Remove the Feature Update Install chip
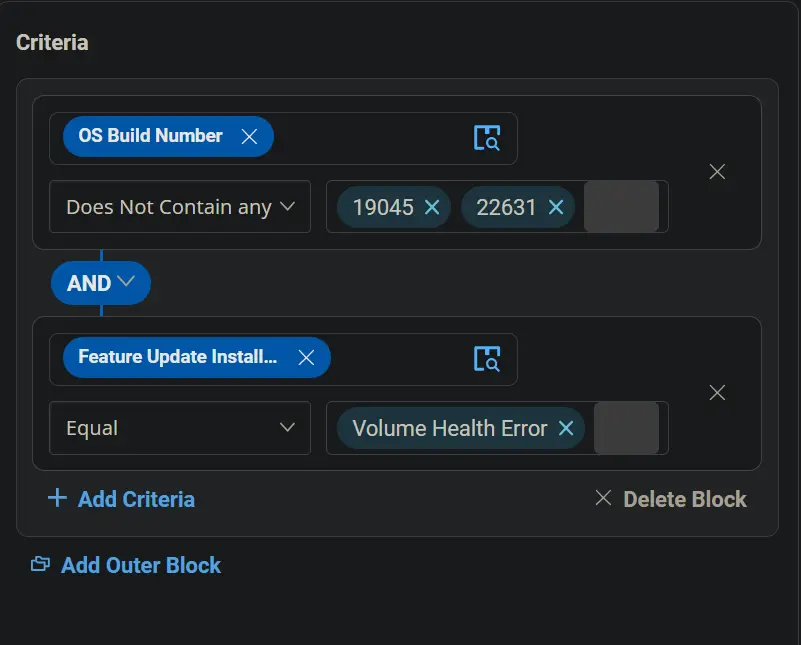This screenshot has width=801, height=645. coord(306,357)
